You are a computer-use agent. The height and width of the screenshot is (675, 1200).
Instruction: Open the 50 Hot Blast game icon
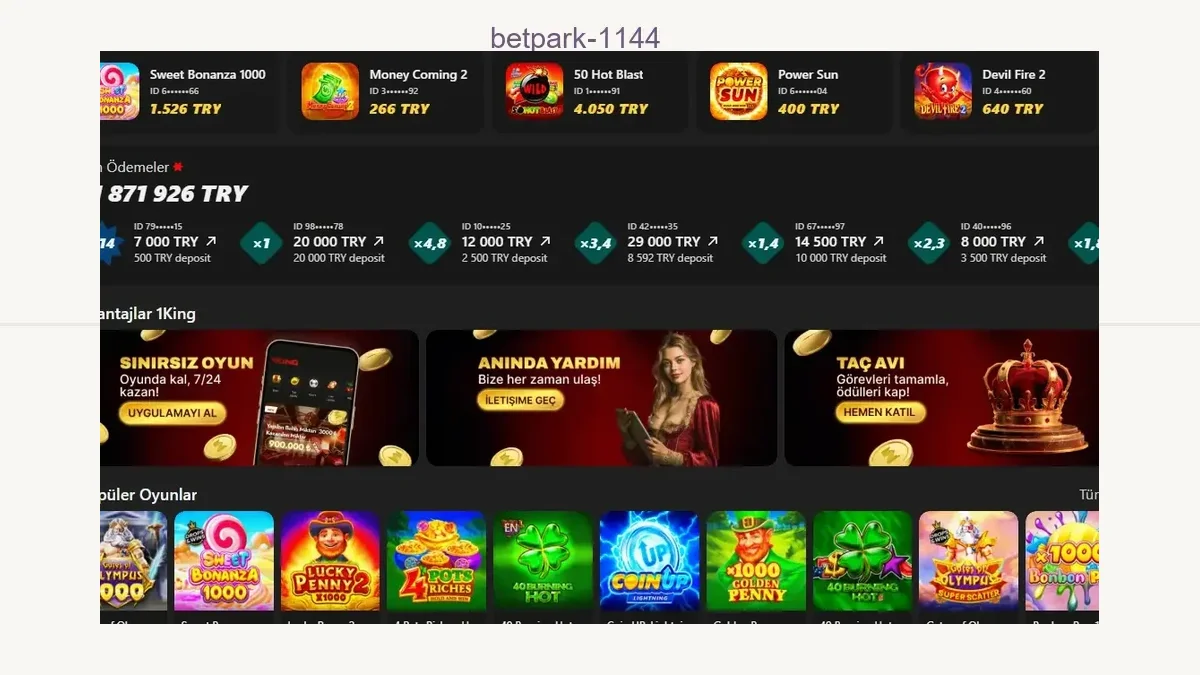(534, 91)
